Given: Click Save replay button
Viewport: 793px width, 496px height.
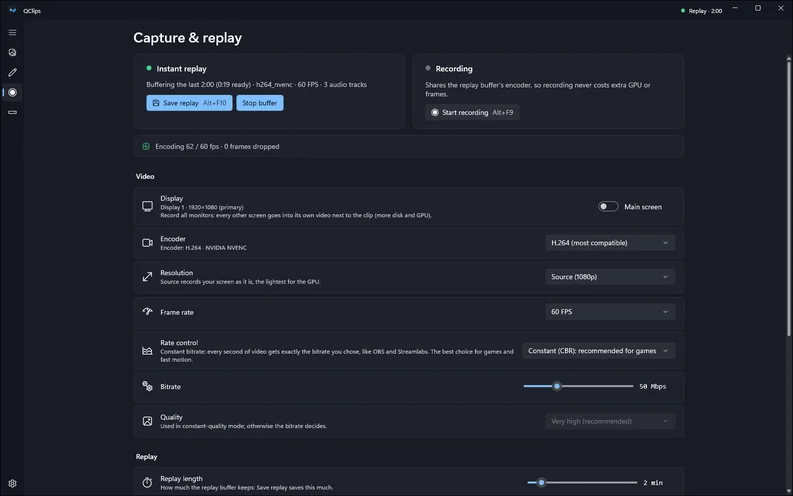Looking at the screenshot, I should [x=189, y=103].
